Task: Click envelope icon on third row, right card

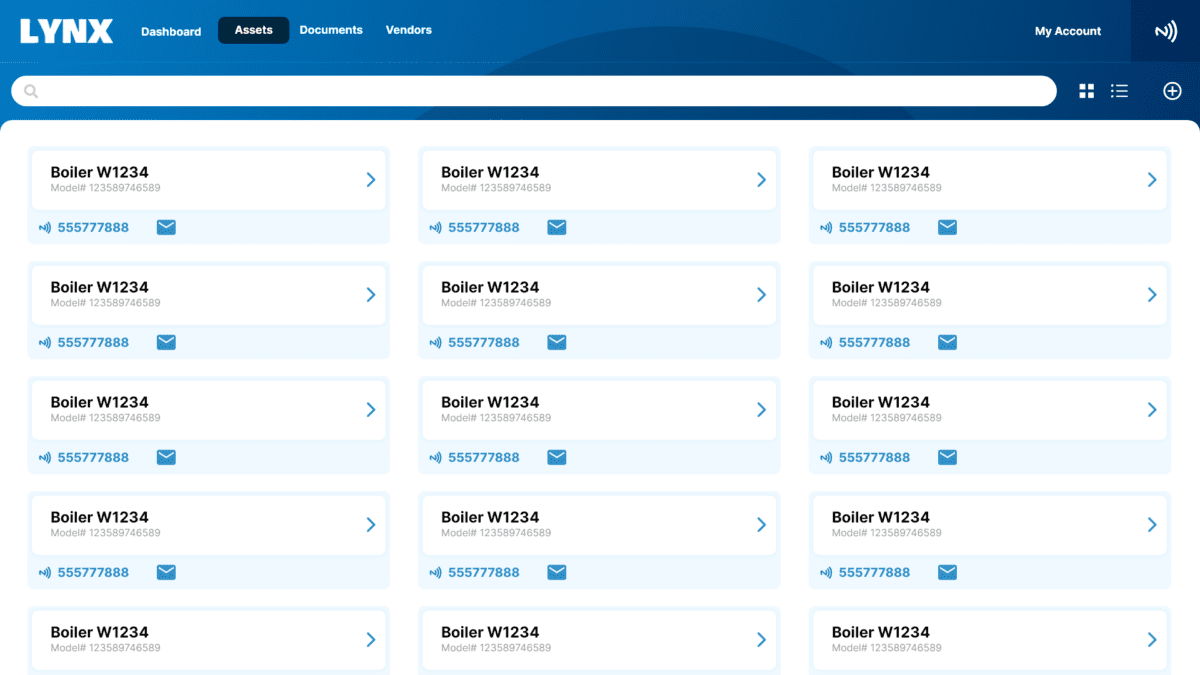Action: pos(947,457)
